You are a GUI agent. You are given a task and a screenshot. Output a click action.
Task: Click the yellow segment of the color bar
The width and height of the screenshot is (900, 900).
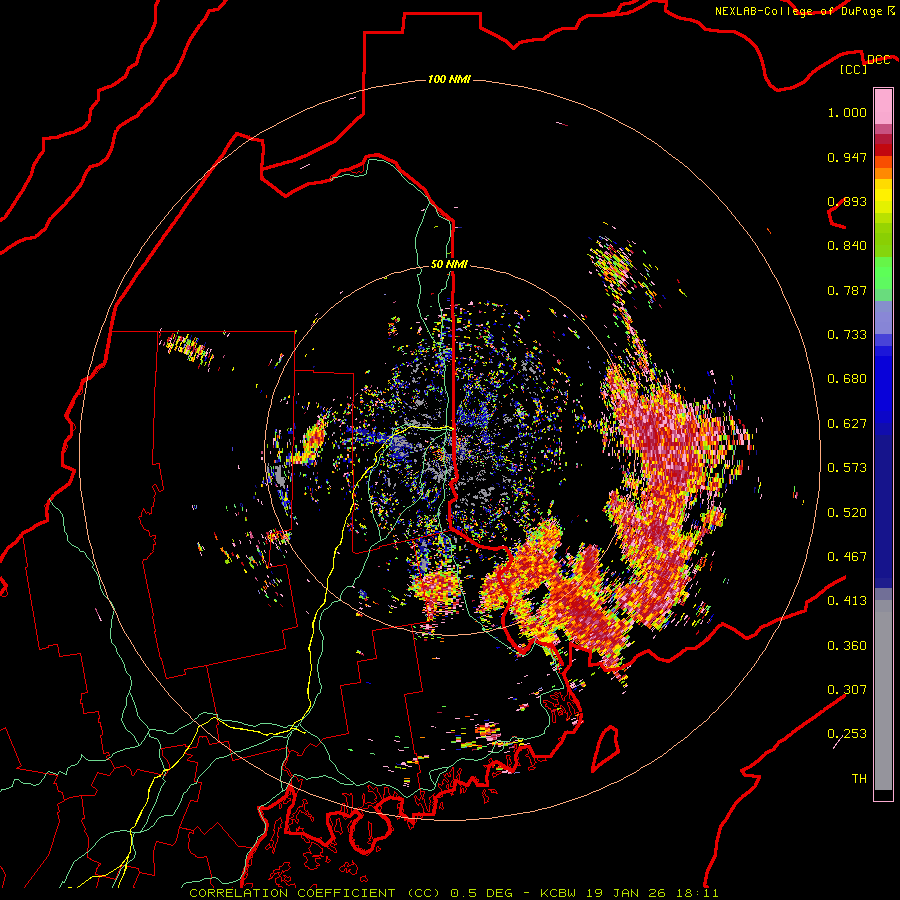click(x=883, y=197)
